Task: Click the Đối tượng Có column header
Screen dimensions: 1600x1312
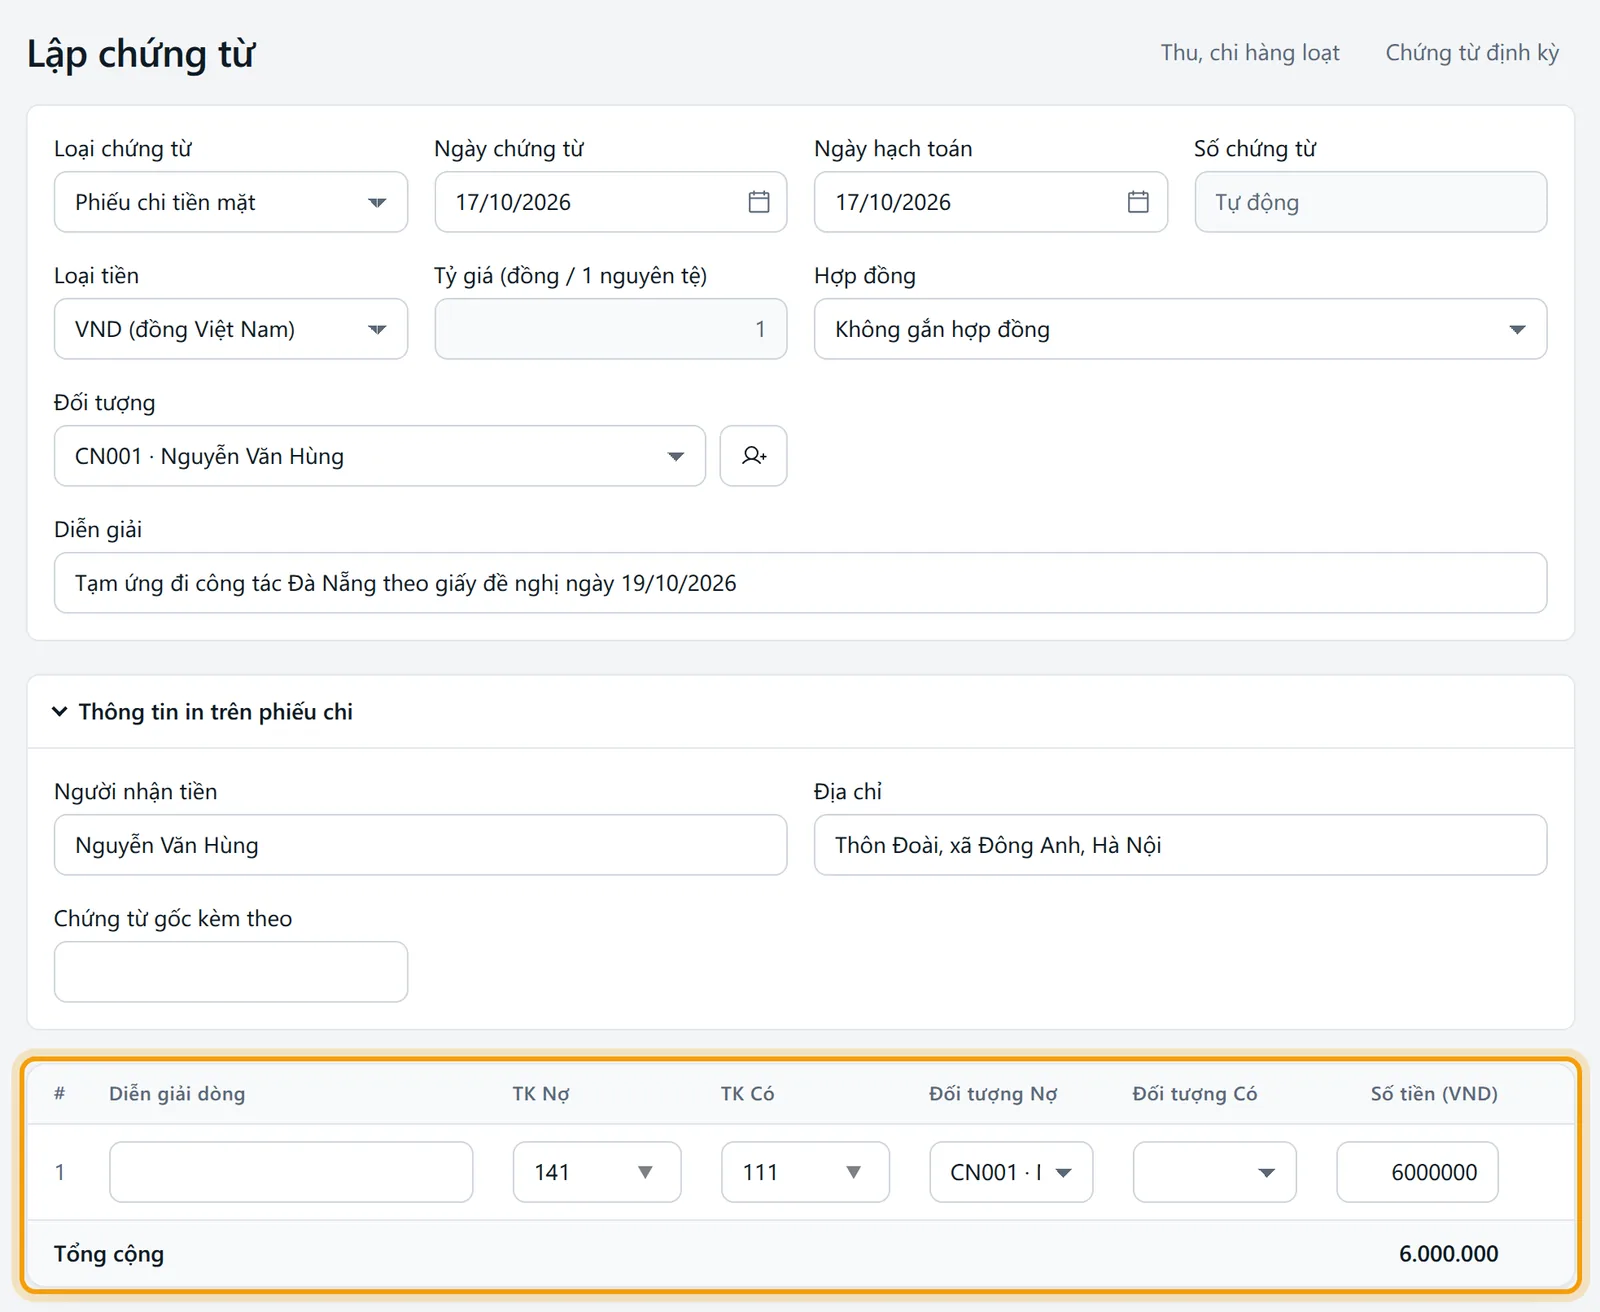Action: click(x=1195, y=1094)
